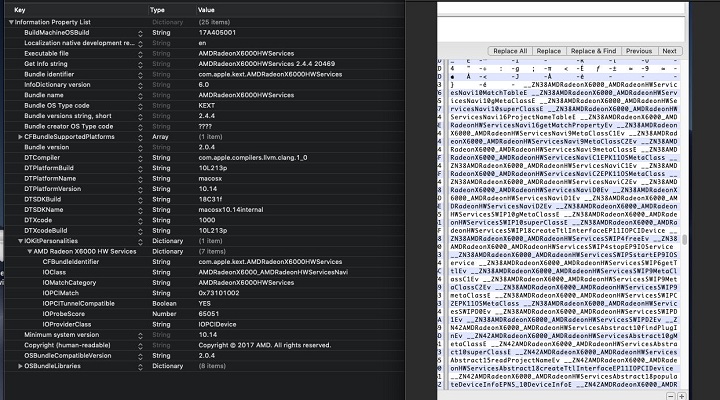
Task: Select the DTSDKName value macosx10.14internal
Action: click(x=231, y=210)
